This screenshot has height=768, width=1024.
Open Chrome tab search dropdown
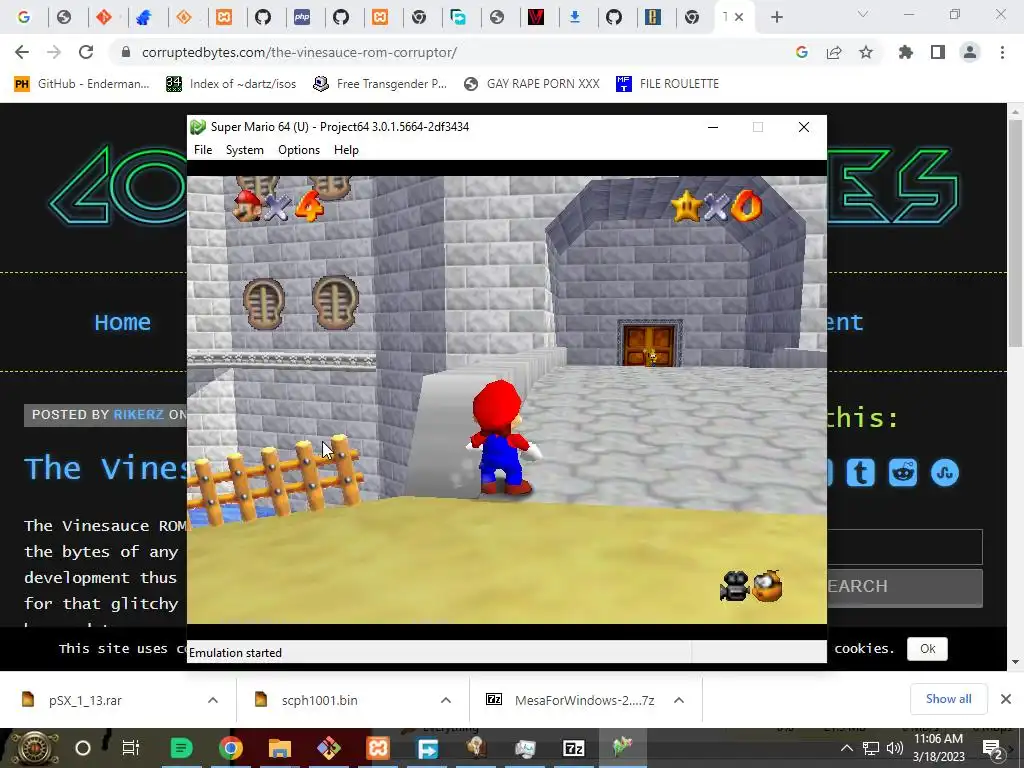[x=863, y=14]
